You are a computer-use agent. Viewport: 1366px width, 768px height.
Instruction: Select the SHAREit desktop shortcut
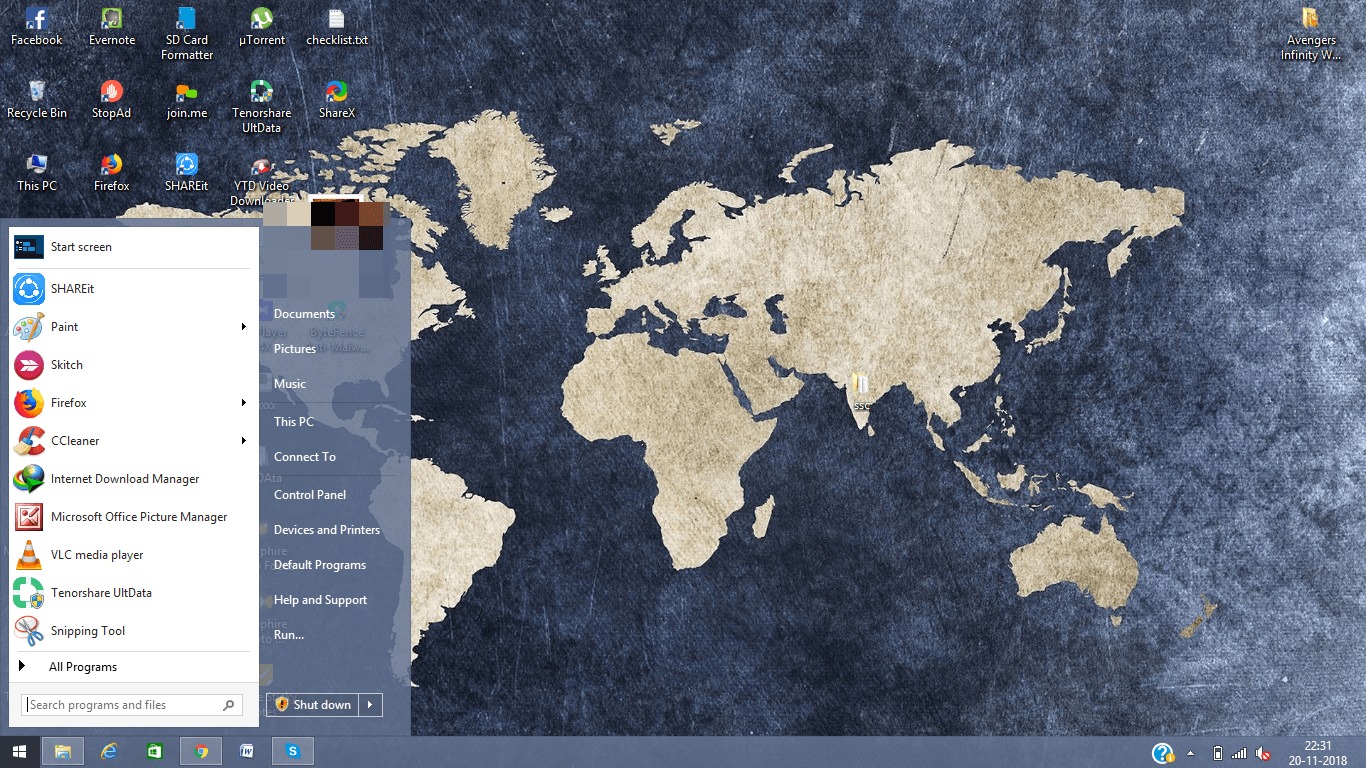coord(187,173)
